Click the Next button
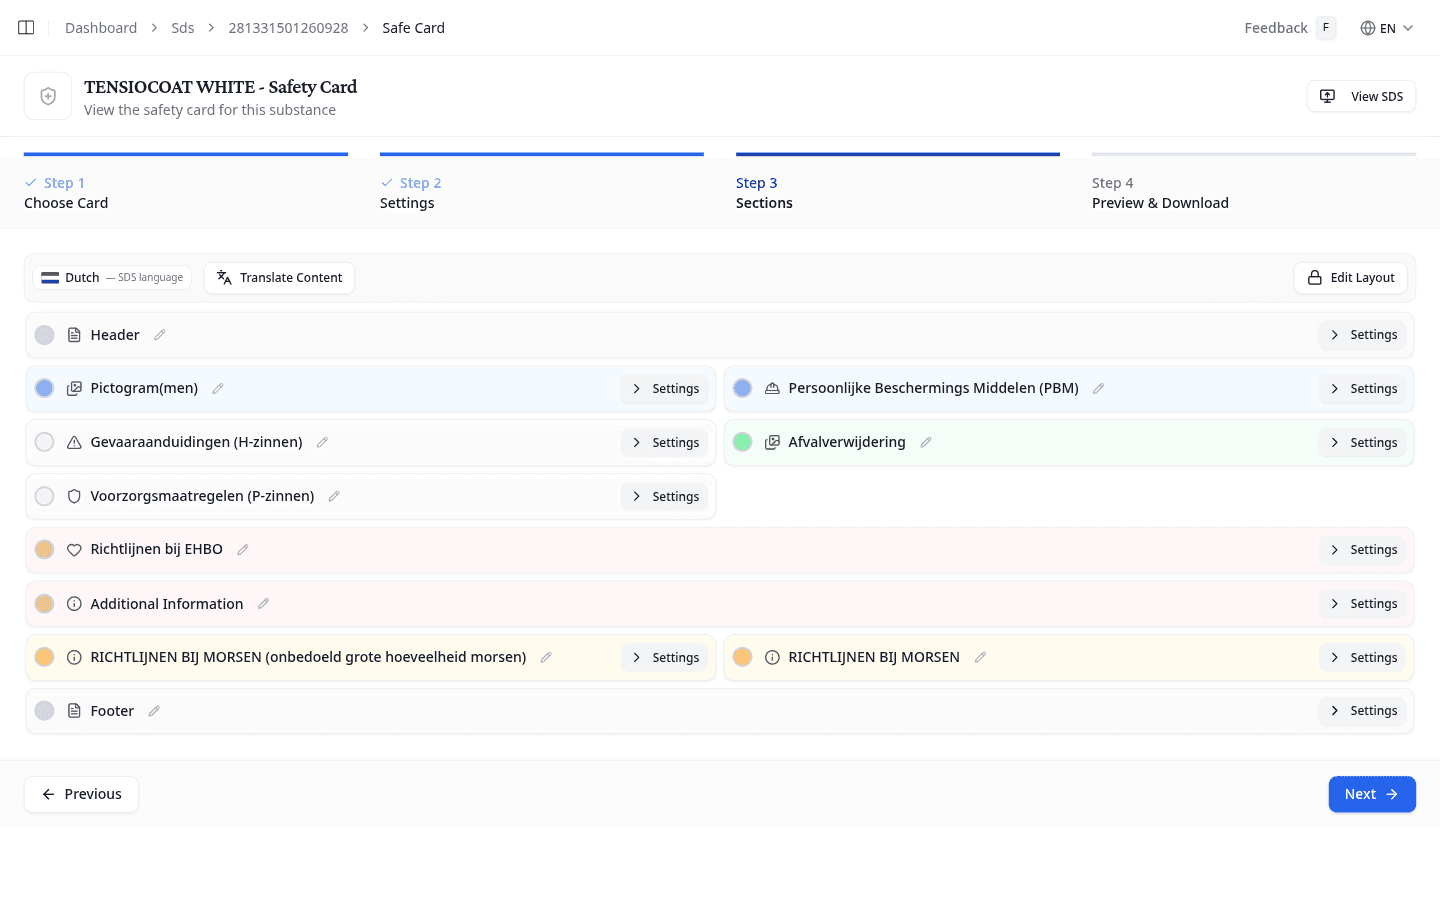The height and width of the screenshot is (900, 1440). click(1372, 794)
